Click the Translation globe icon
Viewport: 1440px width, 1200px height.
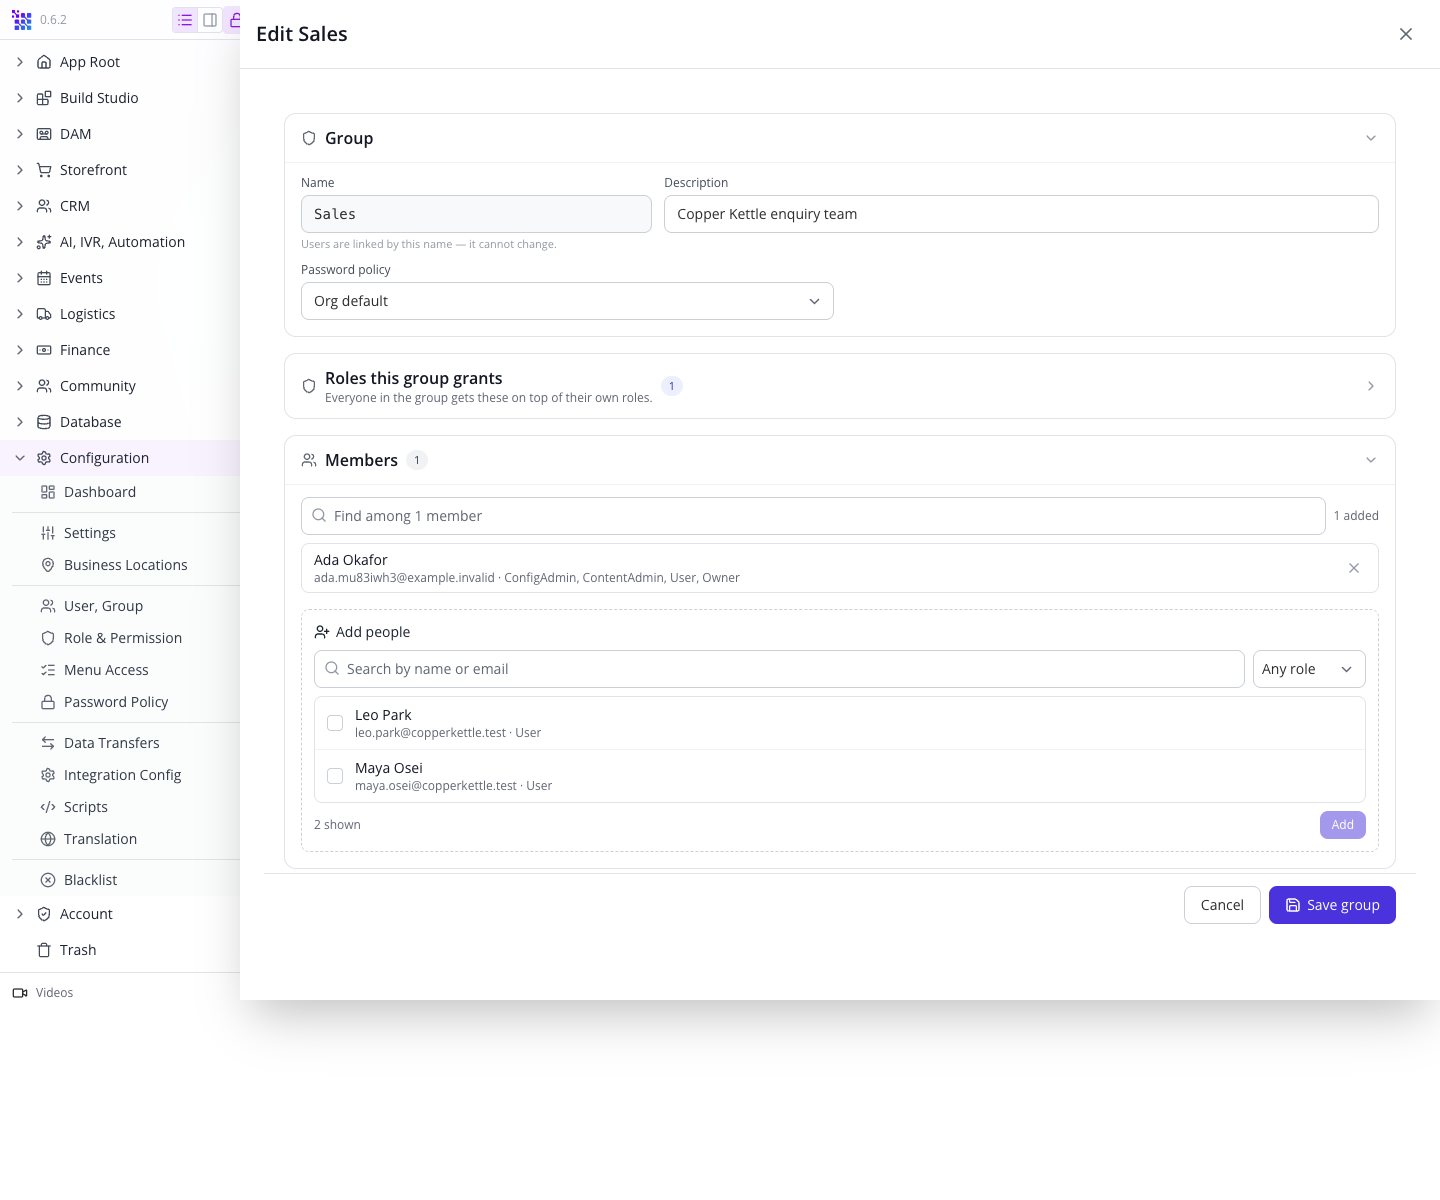point(48,839)
